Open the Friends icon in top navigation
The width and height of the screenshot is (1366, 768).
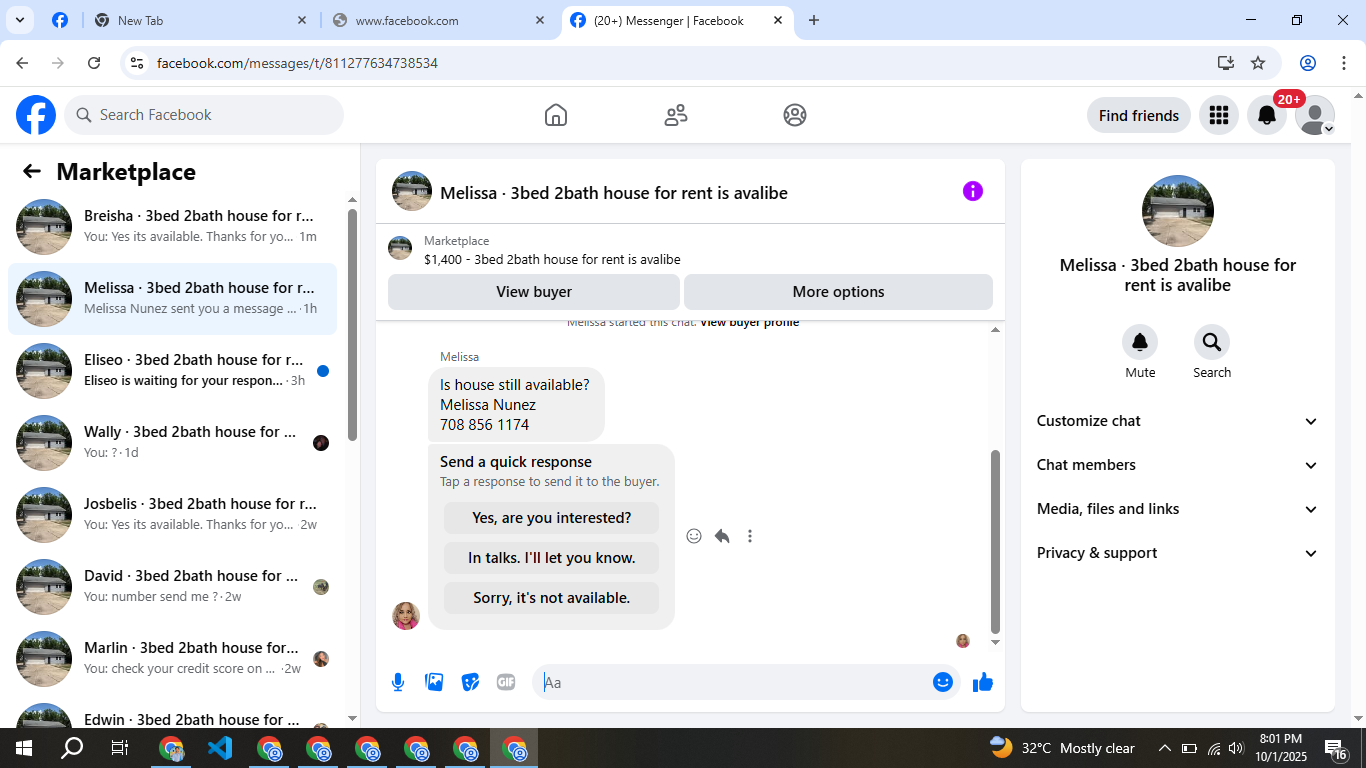[x=676, y=115]
